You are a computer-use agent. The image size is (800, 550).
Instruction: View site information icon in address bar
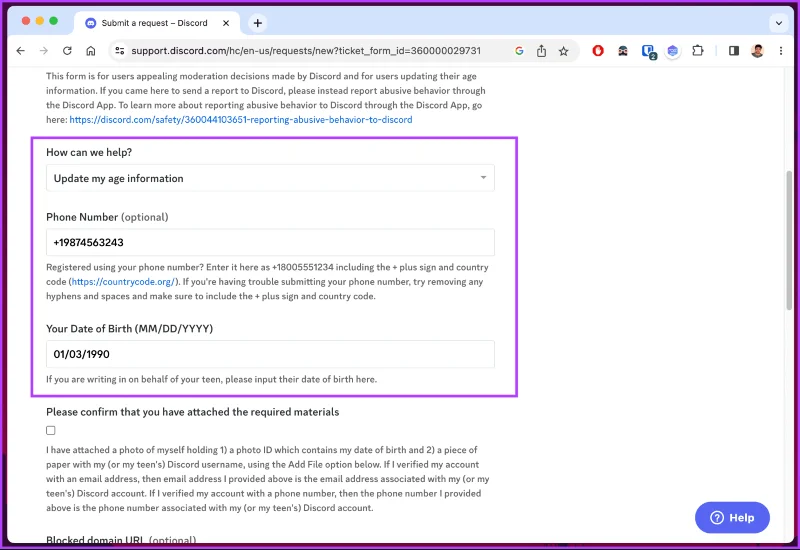(x=120, y=51)
